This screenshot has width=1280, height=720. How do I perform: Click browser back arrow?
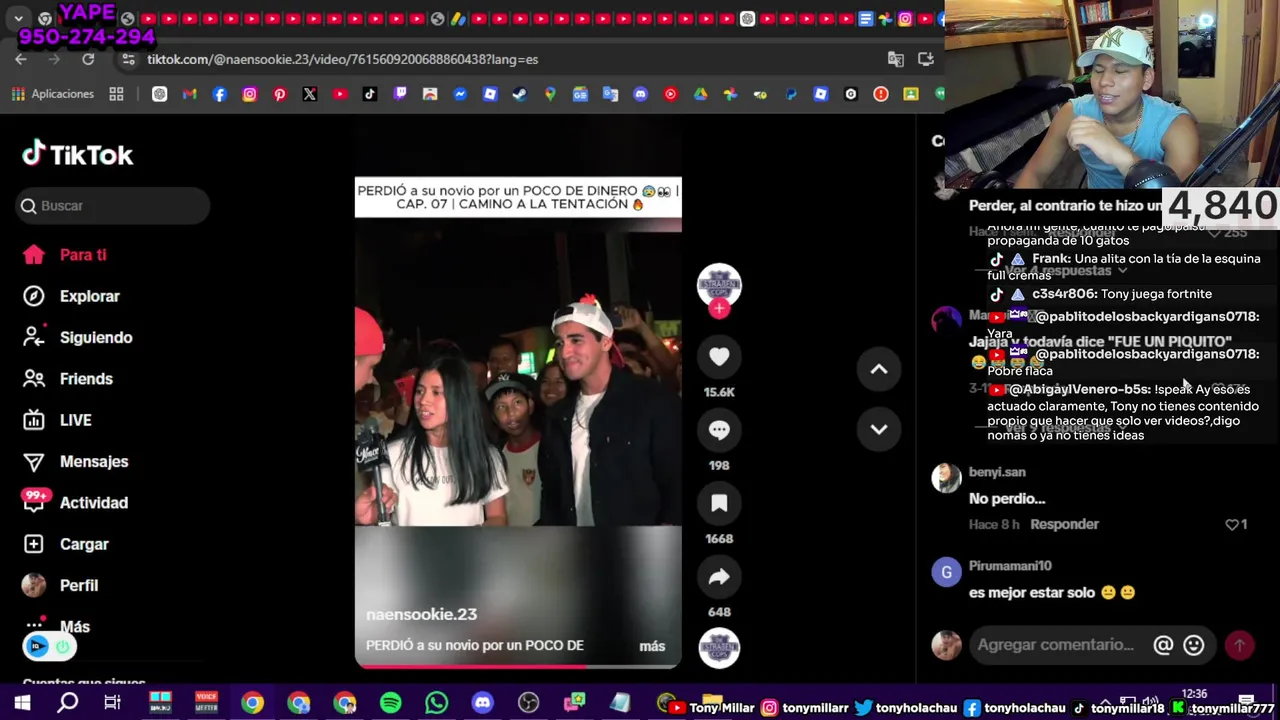[x=21, y=59]
